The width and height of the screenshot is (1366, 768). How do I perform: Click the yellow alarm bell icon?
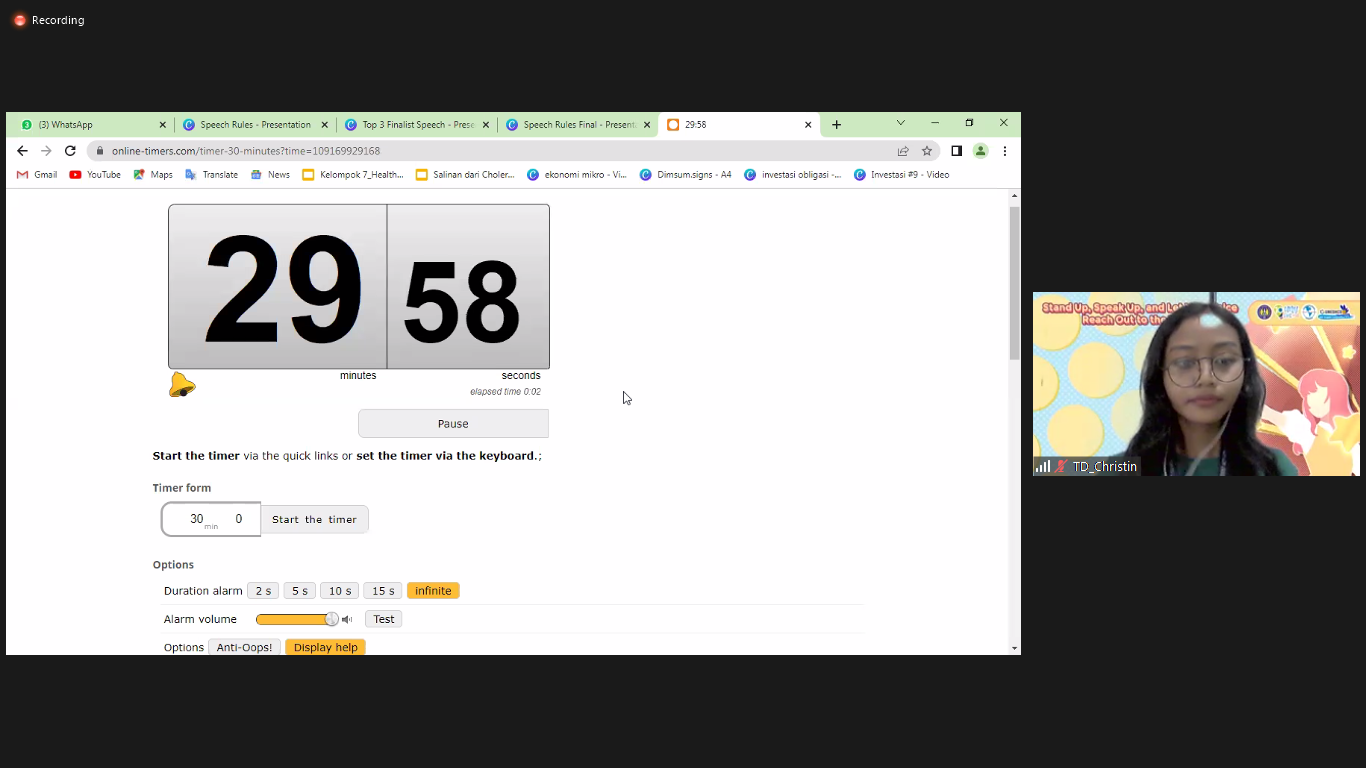click(182, 385)
